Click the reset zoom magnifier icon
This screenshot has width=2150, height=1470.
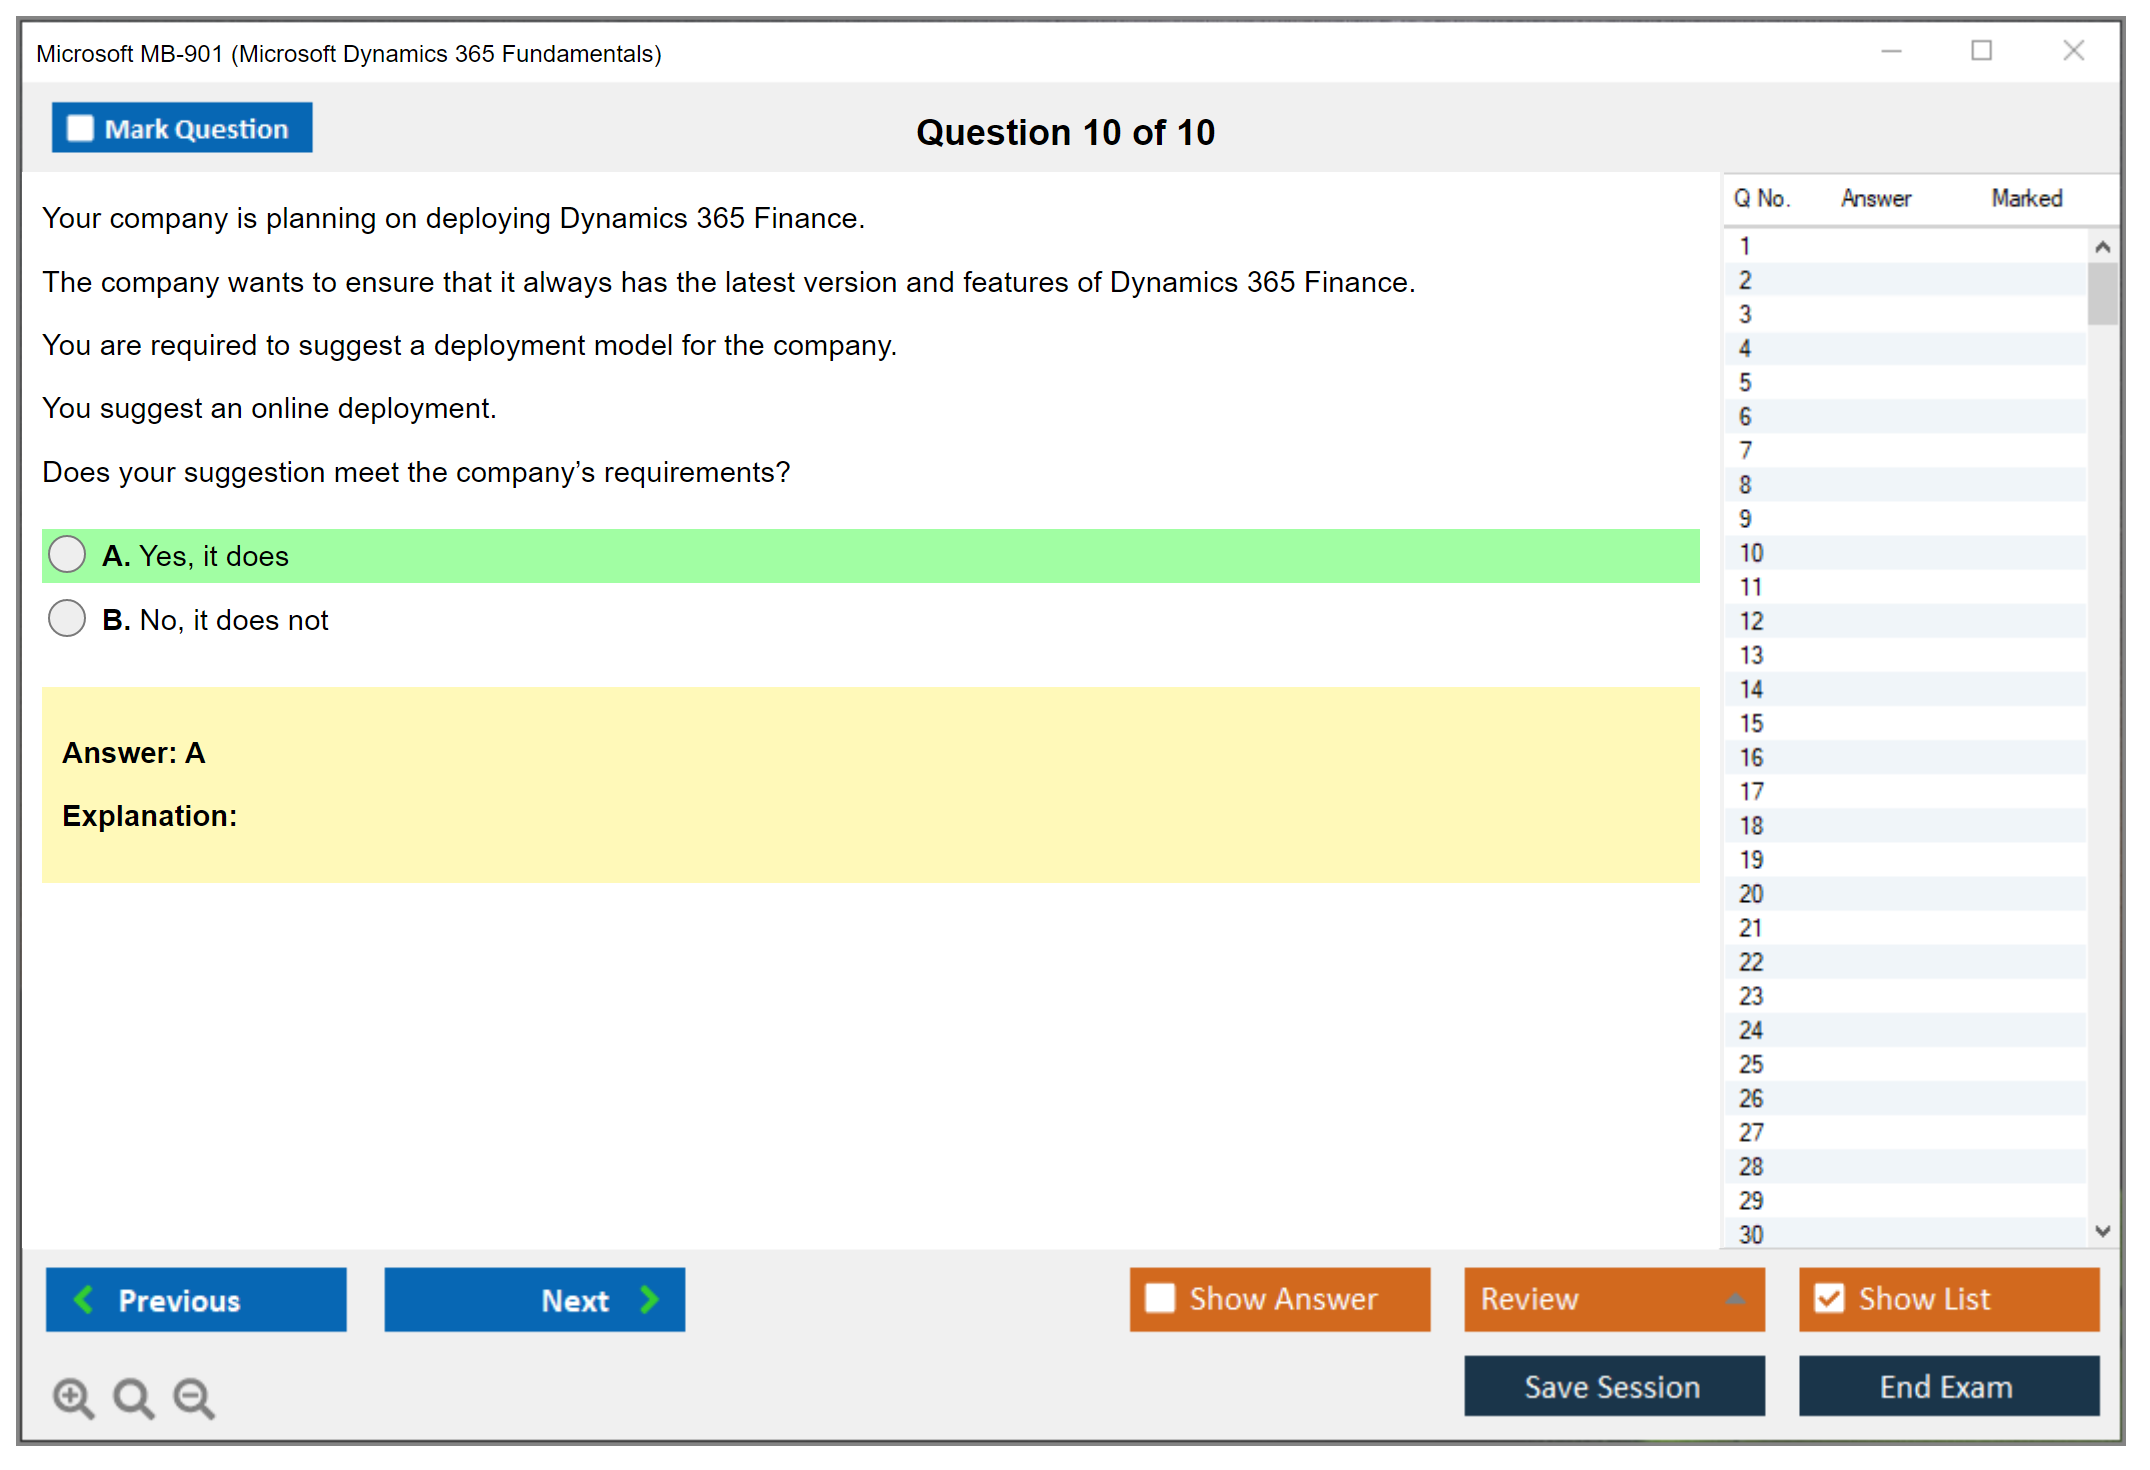[133, 1397]
